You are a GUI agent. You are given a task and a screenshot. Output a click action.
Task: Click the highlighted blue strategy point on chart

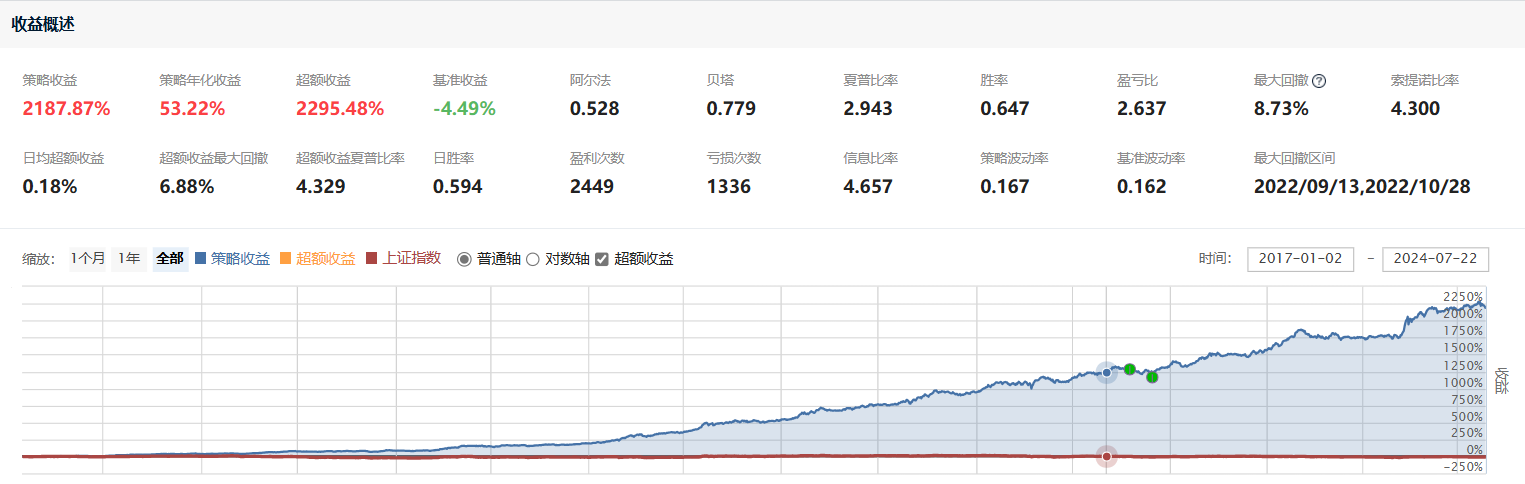[x=1106, y=373]
